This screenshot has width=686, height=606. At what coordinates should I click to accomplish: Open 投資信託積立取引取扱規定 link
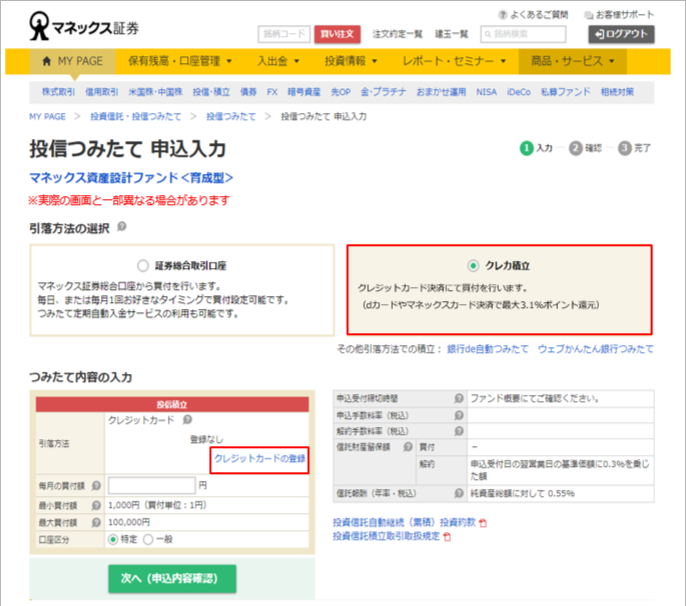[x=386, y=536]
